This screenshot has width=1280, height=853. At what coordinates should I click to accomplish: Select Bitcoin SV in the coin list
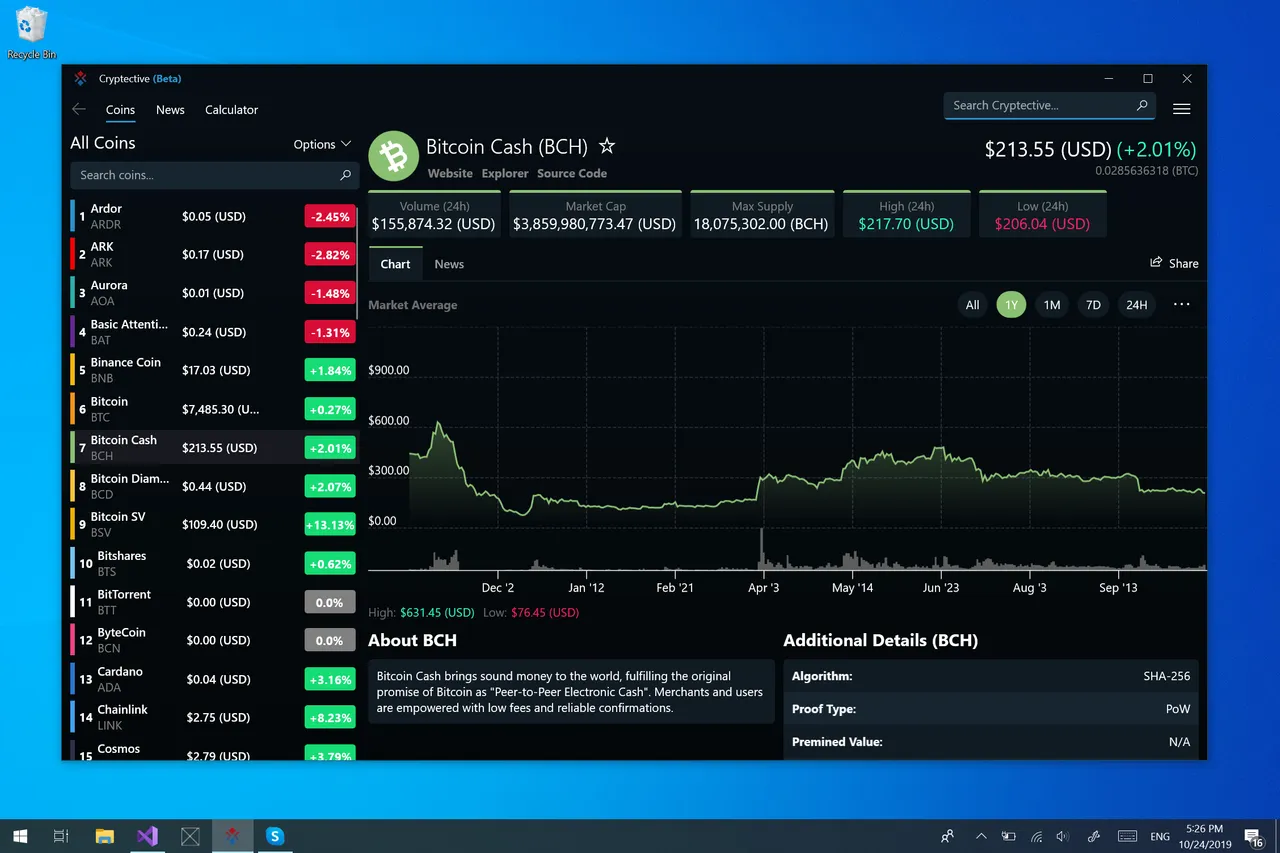(x=213, y=524)
